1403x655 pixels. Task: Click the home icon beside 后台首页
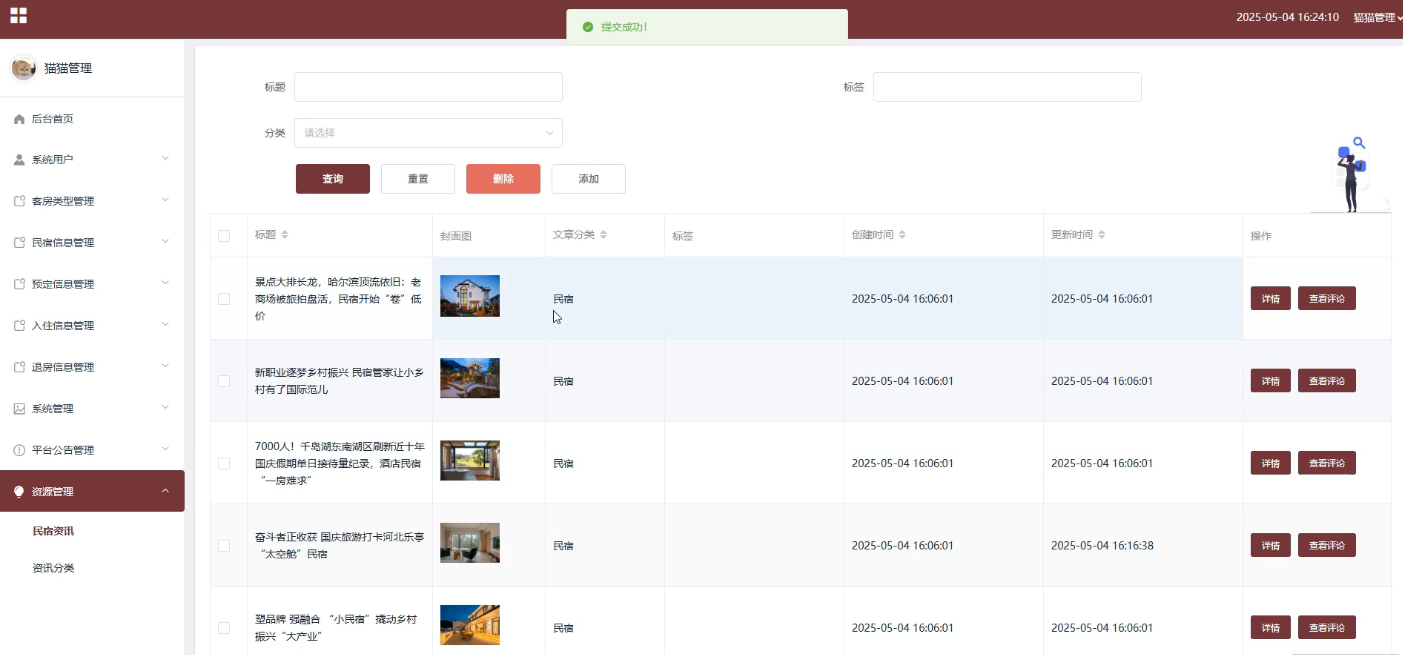pos(19,119)
